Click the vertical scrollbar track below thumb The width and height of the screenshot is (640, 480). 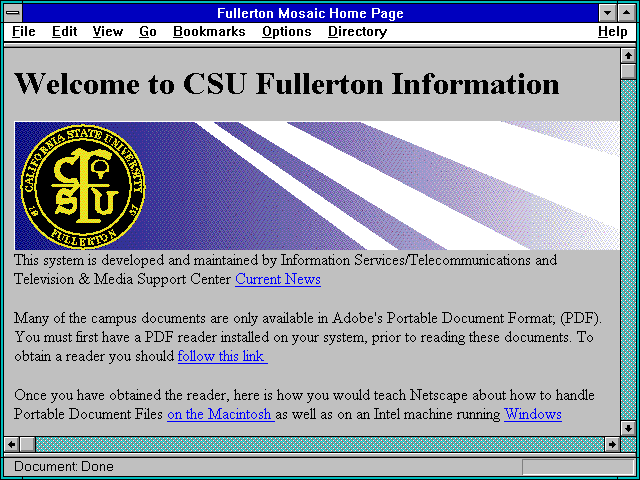pos(628,250)
